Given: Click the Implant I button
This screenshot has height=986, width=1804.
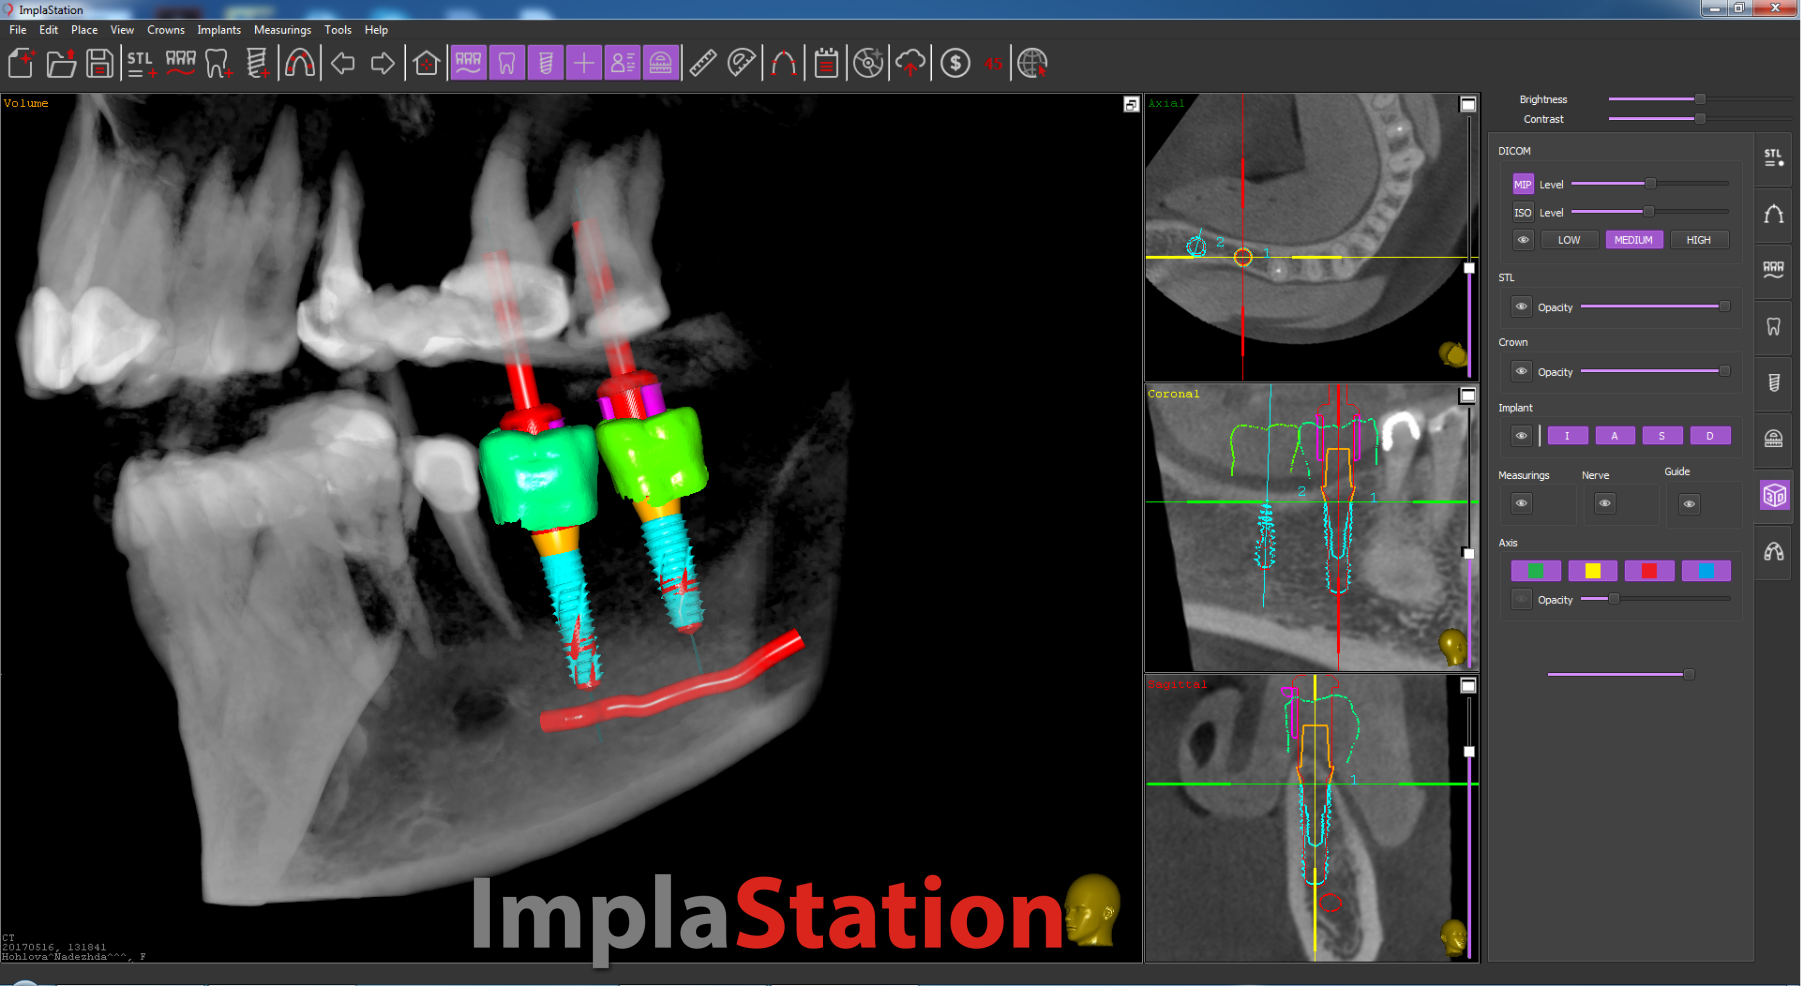Looking at the screenshot, I should (x=1567, y=436).
